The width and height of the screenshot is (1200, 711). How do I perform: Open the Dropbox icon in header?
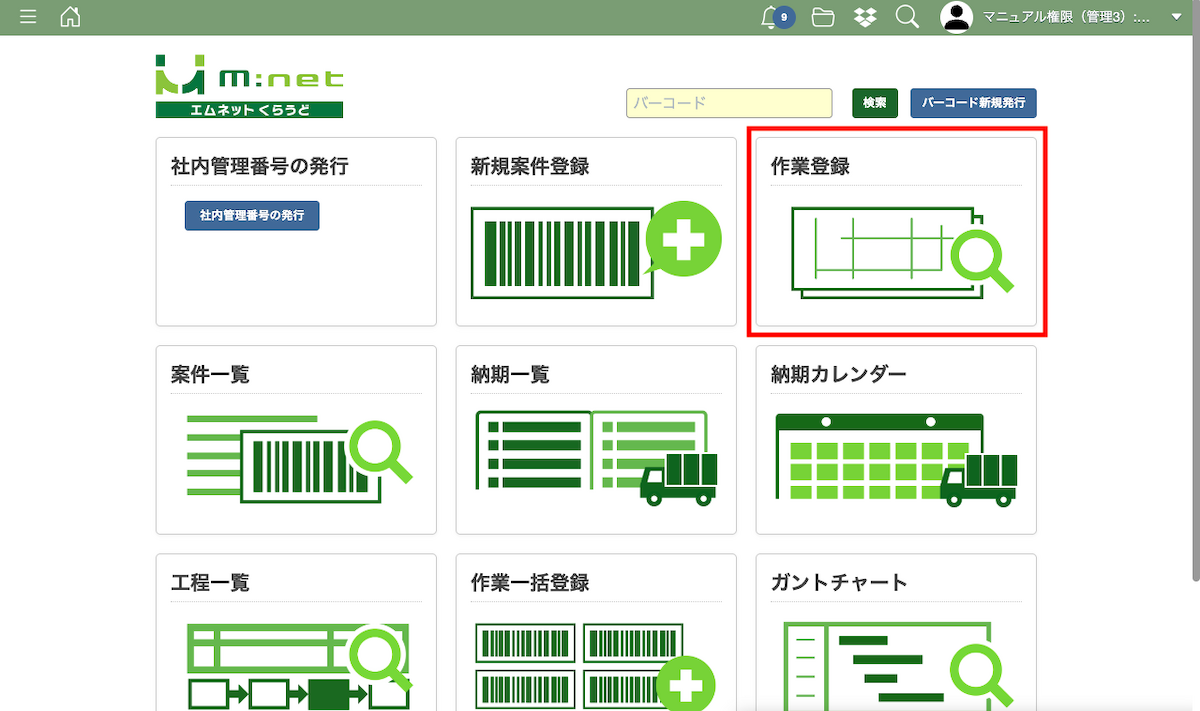pyautogui.click(x=865, y=17)
